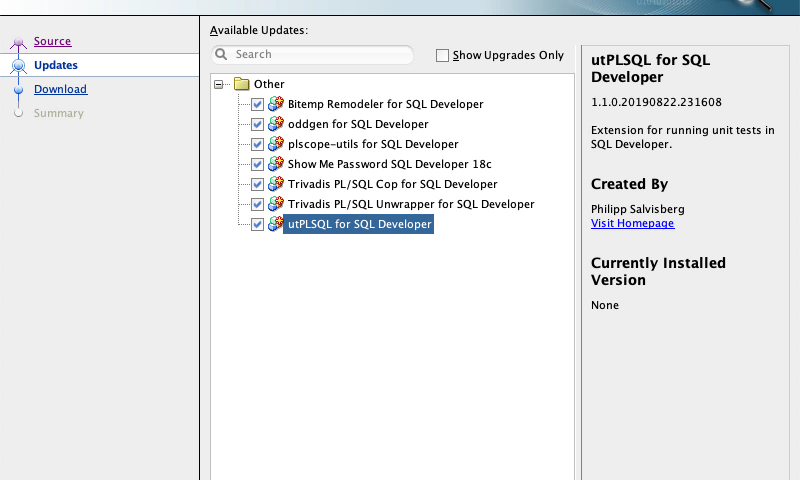The image size is (800, 480).
Task: Select Trivadis PL/SQL Cop for SQL Developer row
Action: [x=392, y=184]
